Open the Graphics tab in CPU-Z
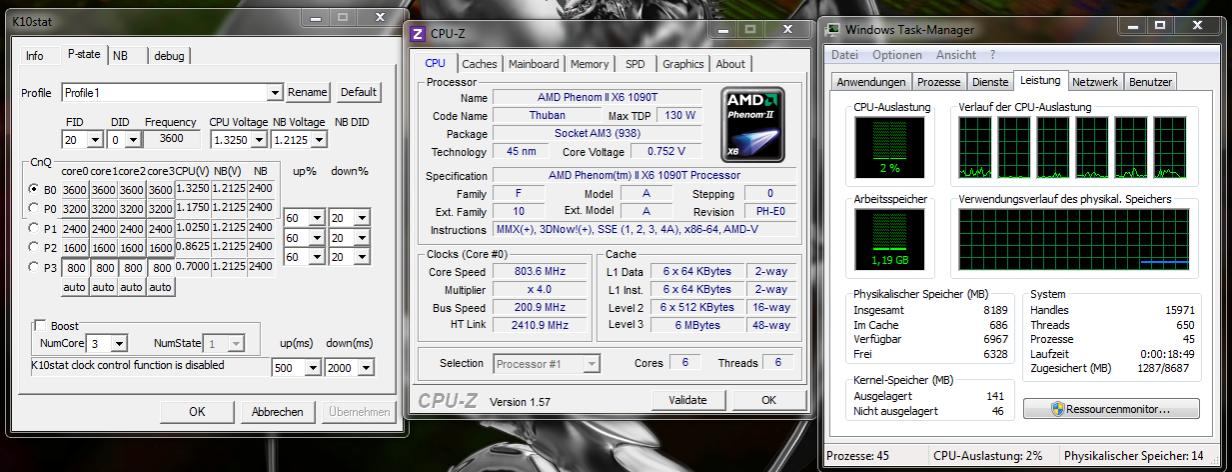Image resolution: width=1232 pixels, height=472 pixels. pos(683,64)
